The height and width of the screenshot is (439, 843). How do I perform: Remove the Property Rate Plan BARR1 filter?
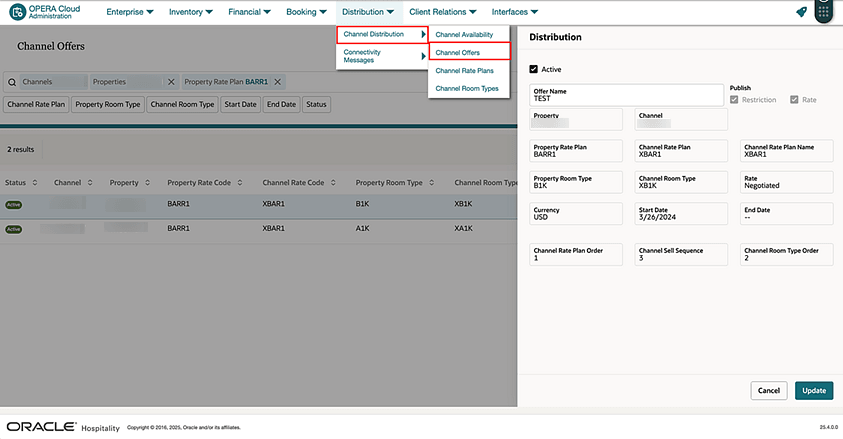(x=277, y=81)
